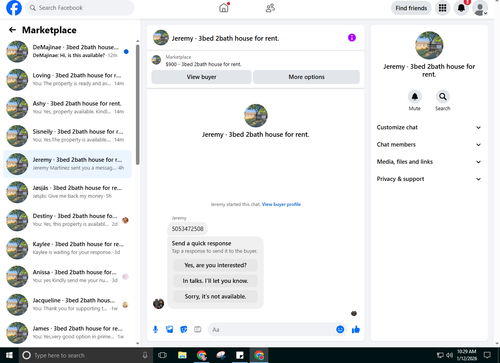
Task: Click the conversation list scrollbar
Action: click(138, 105)
